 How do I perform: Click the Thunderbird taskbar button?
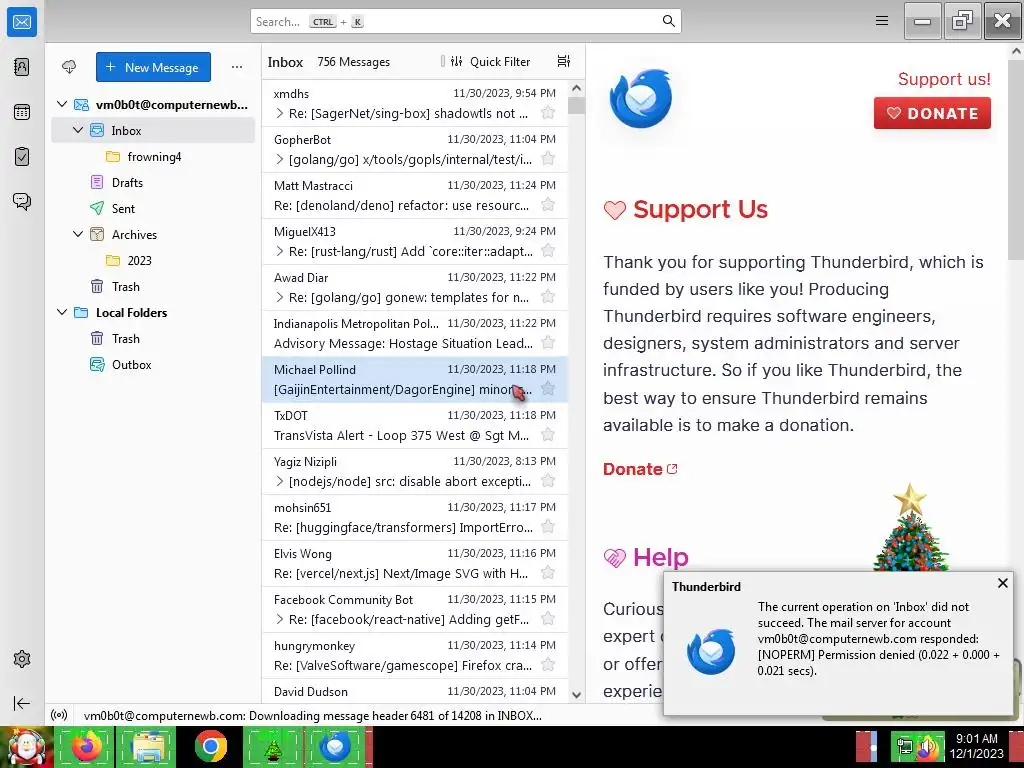tap(336, 746)
